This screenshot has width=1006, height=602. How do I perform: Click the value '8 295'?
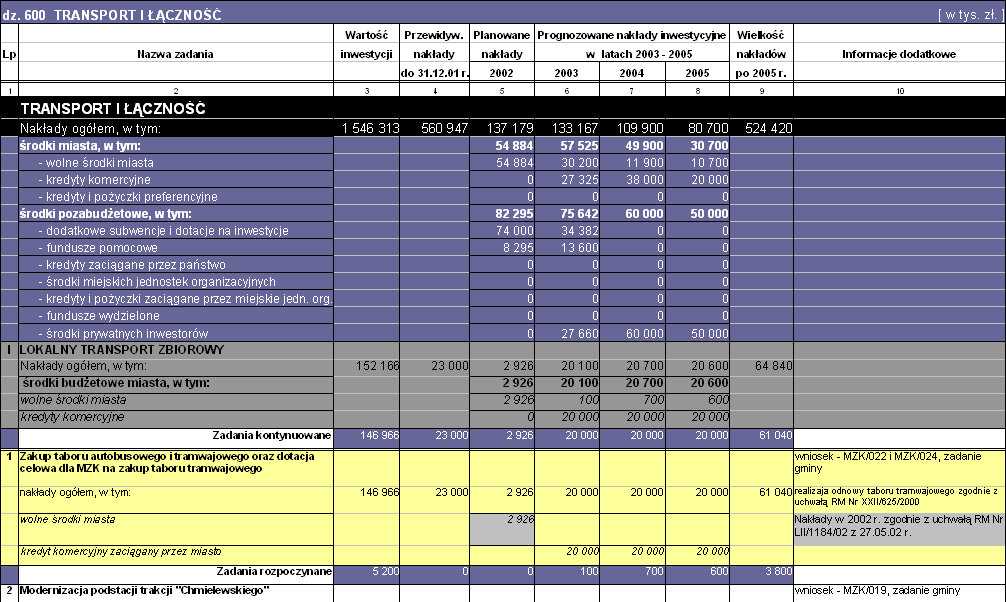point(519,248)
